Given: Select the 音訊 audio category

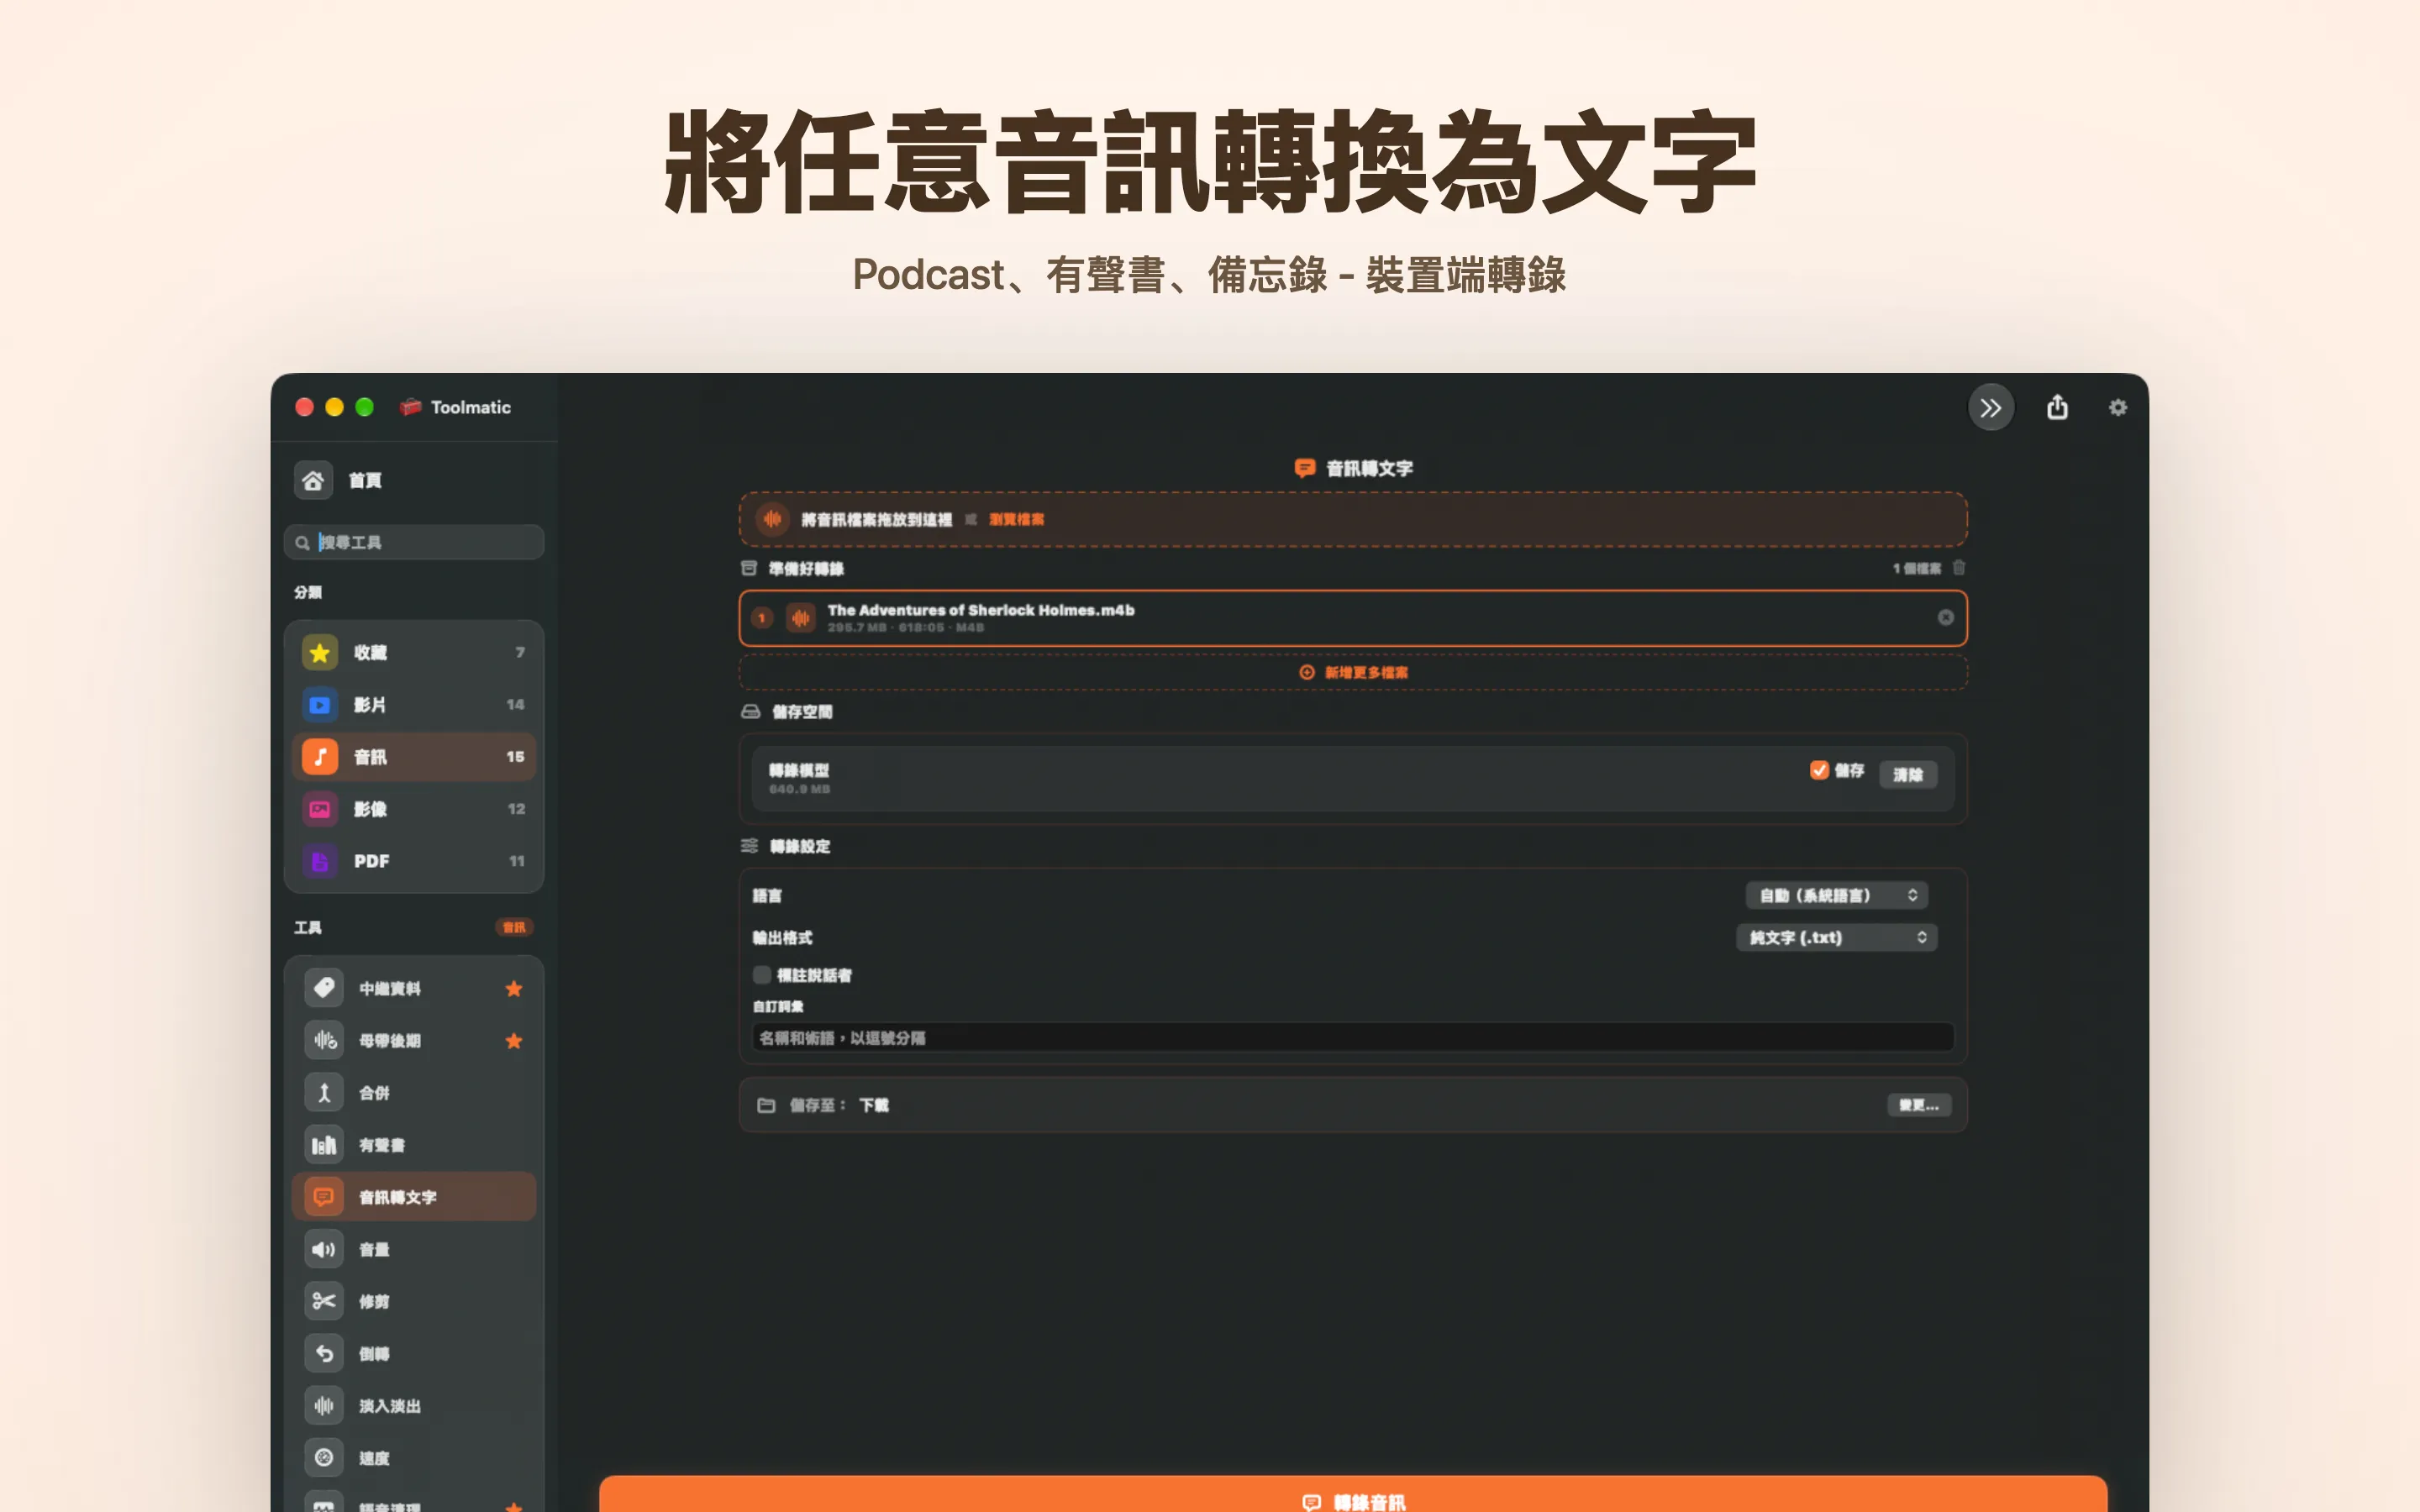Looking at the screenshot, I should coord(414,757).
